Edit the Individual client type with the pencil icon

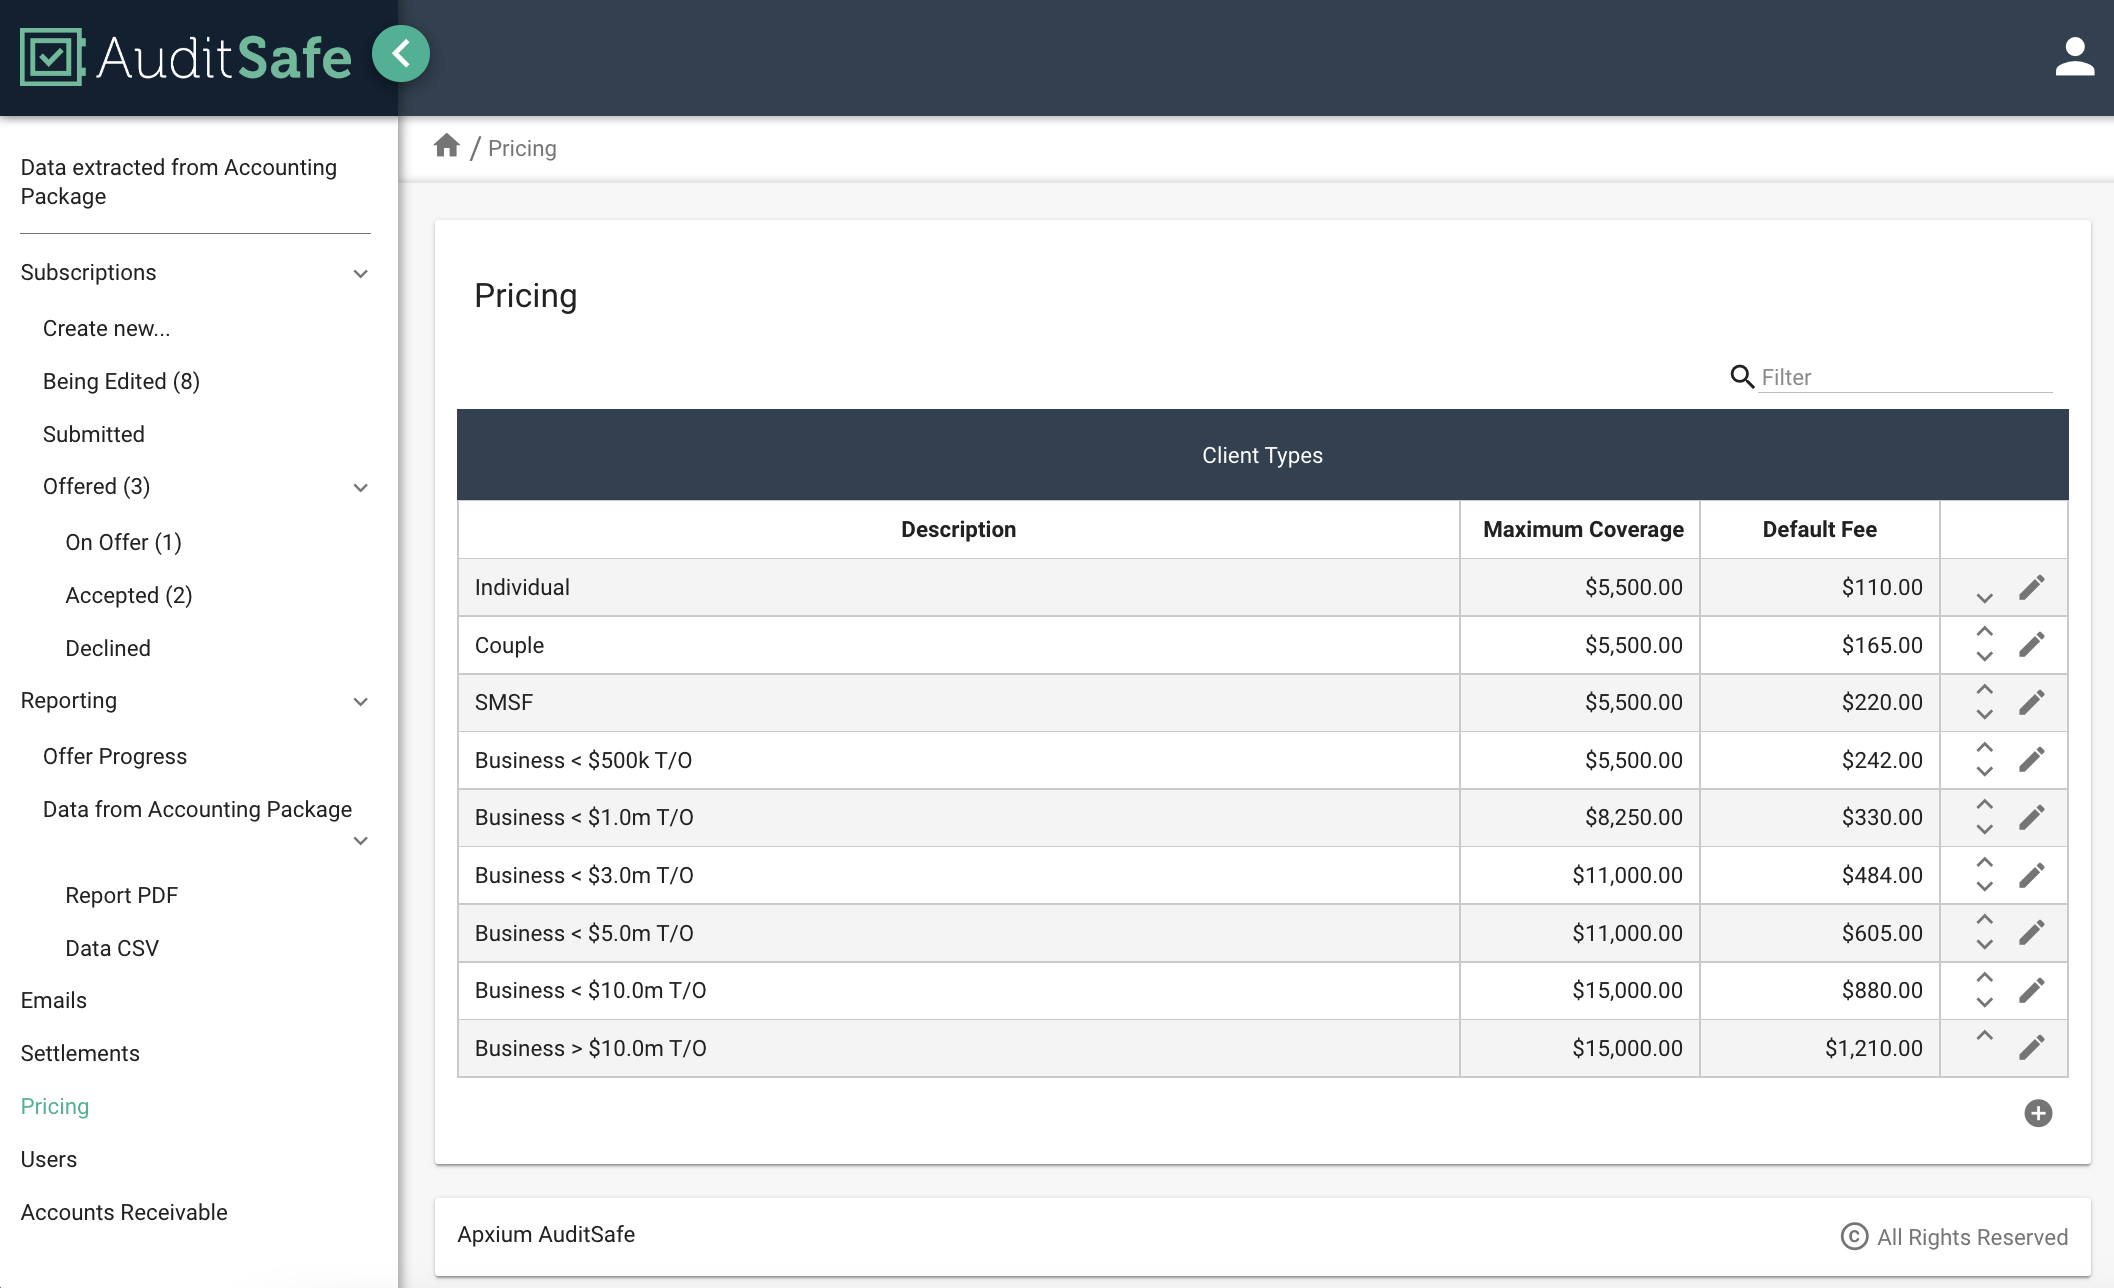pos(2032,587)
